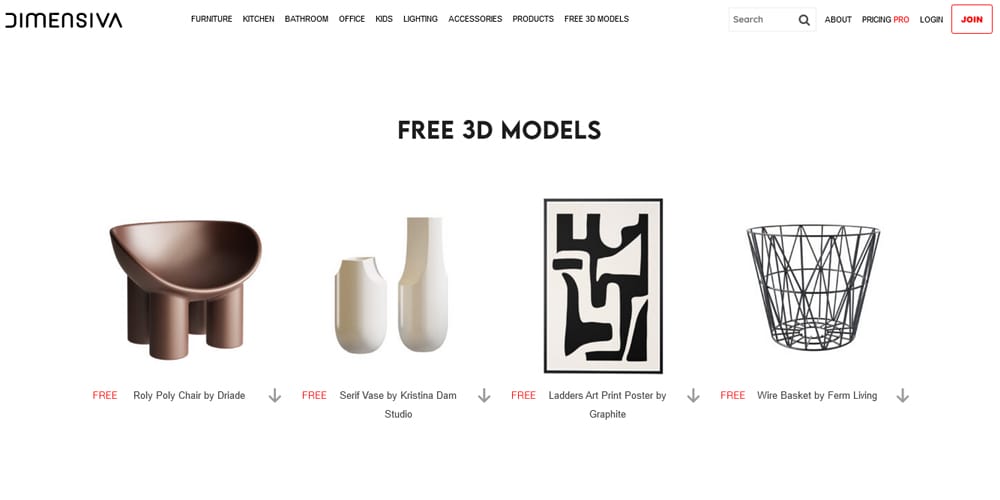View Pricing Pro page
This screenshot has width=1000, height=500.
pos(885,20)
